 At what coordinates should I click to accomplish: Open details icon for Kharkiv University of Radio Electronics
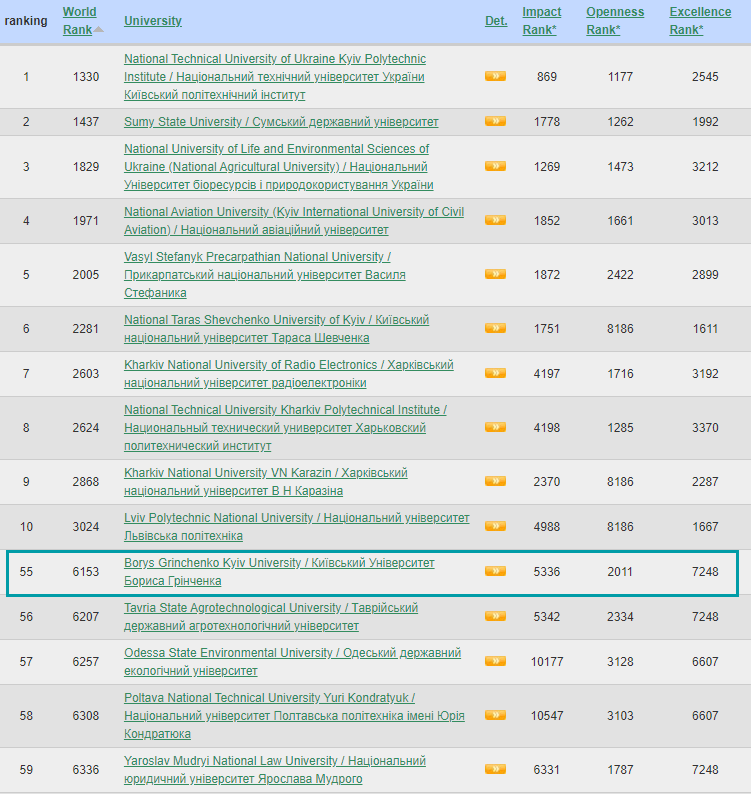point(494,373)
